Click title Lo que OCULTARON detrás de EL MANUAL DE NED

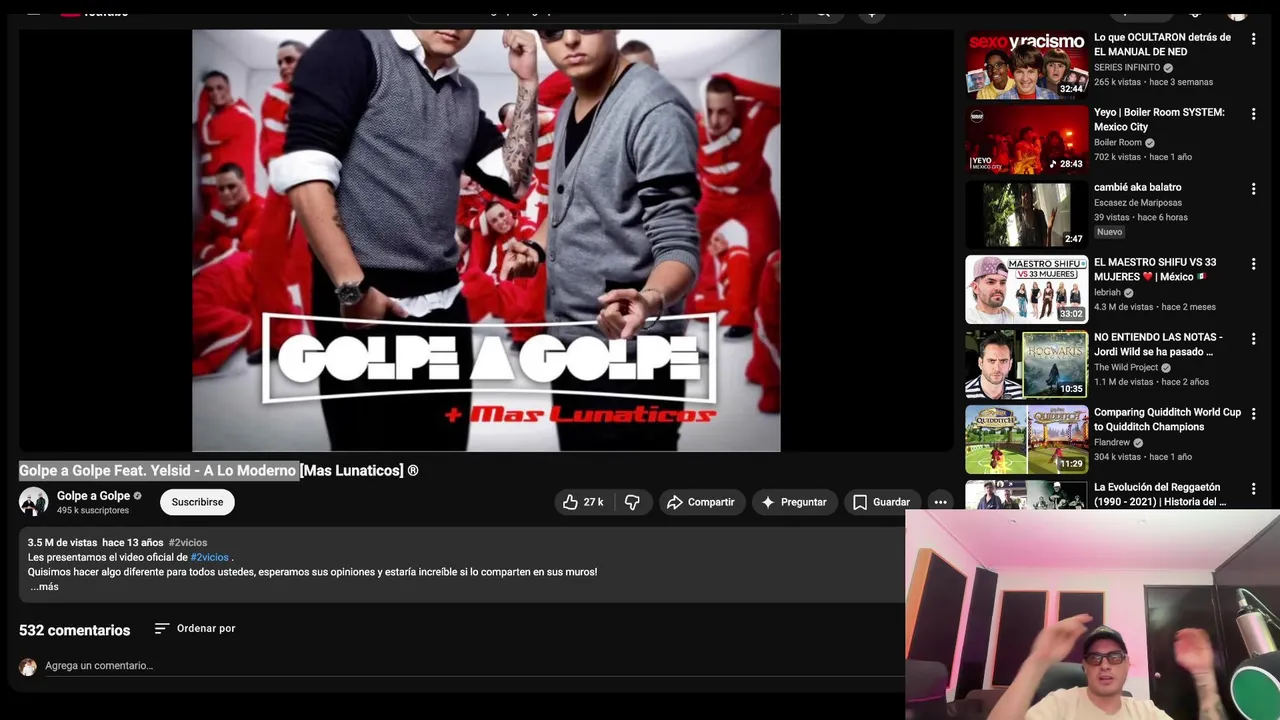click(1162, 44)
